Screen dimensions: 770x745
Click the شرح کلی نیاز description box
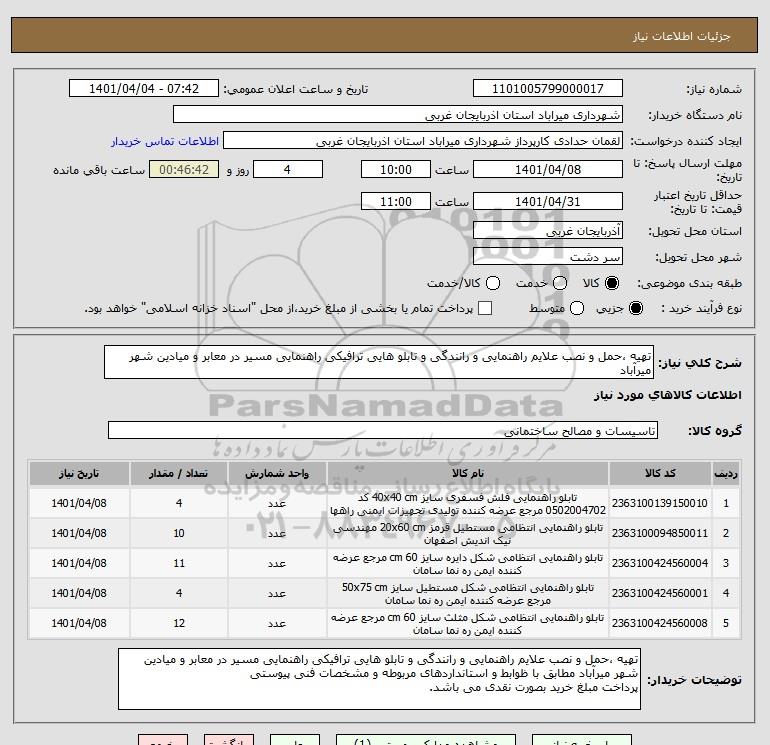[x=379, y=363]
